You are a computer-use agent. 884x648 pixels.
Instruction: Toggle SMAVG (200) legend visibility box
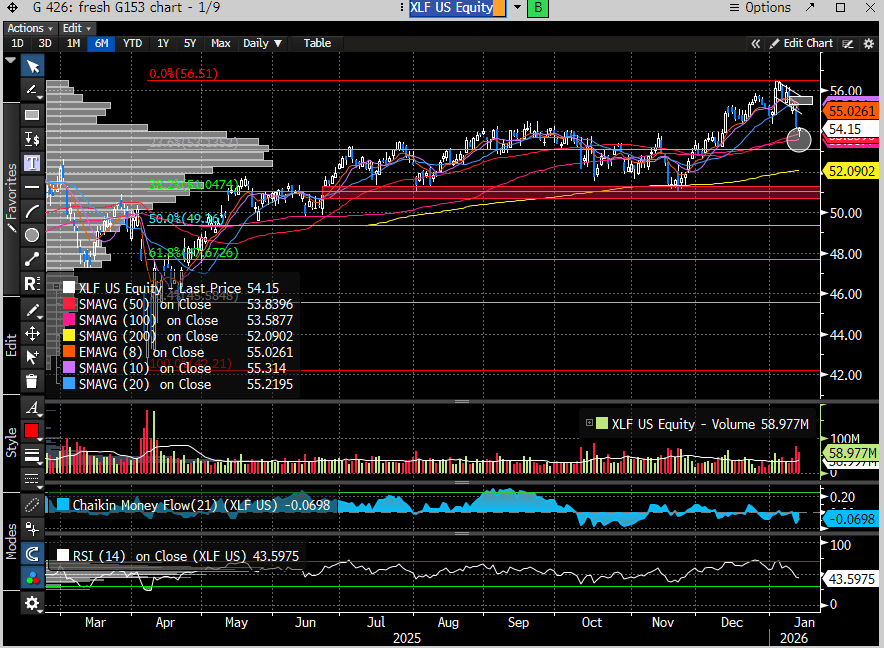tap(69, 336)
